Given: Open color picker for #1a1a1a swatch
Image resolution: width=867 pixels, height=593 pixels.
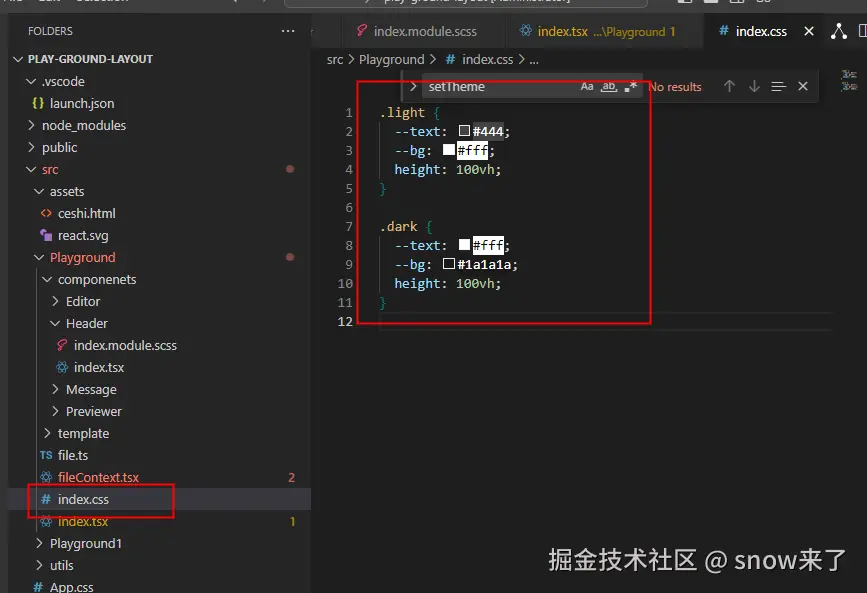Looking at the screenshot, I should pos(449,263).
